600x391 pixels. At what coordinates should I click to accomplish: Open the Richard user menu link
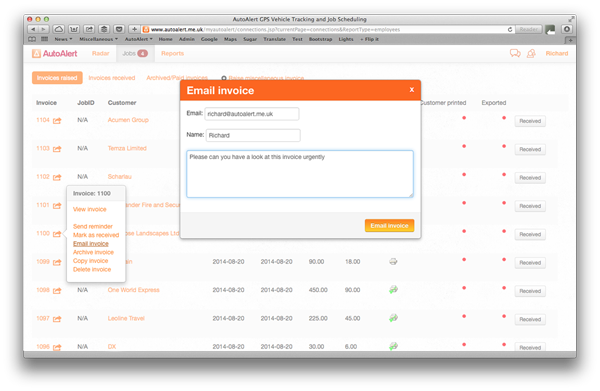pyautogui.click(x=556, y=54)
